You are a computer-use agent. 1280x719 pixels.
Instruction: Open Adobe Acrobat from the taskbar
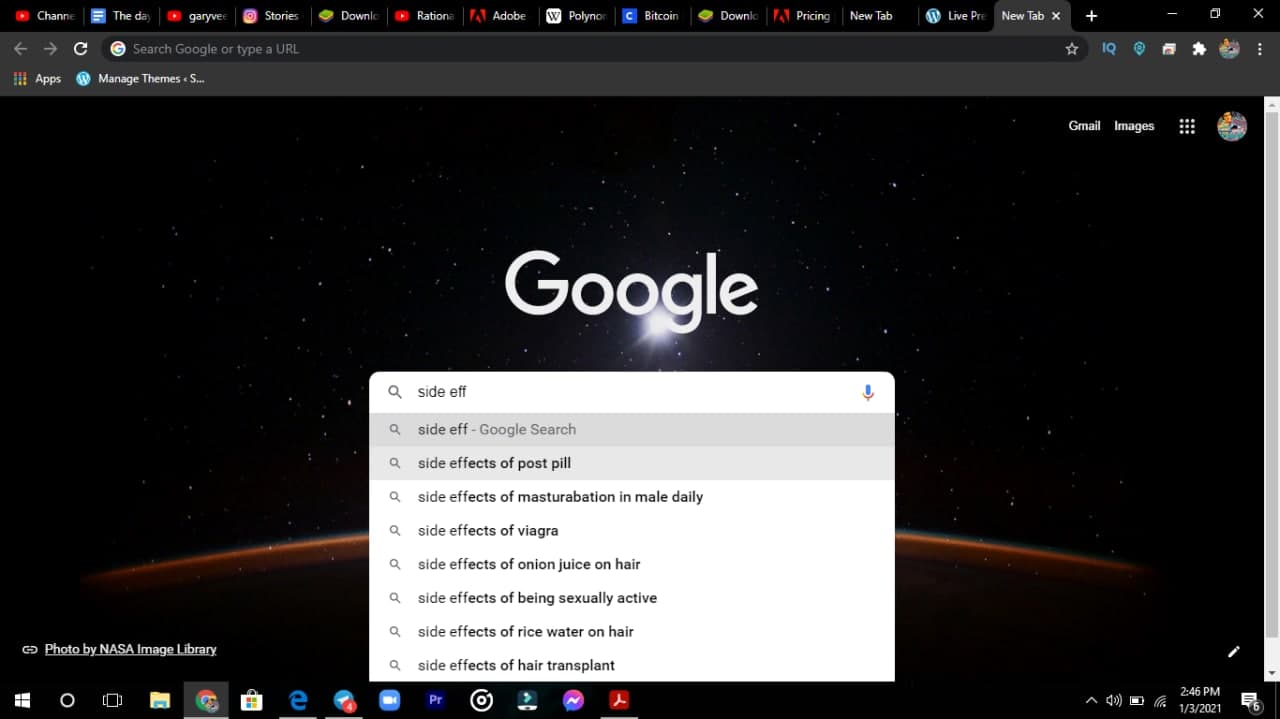point(619,700)
